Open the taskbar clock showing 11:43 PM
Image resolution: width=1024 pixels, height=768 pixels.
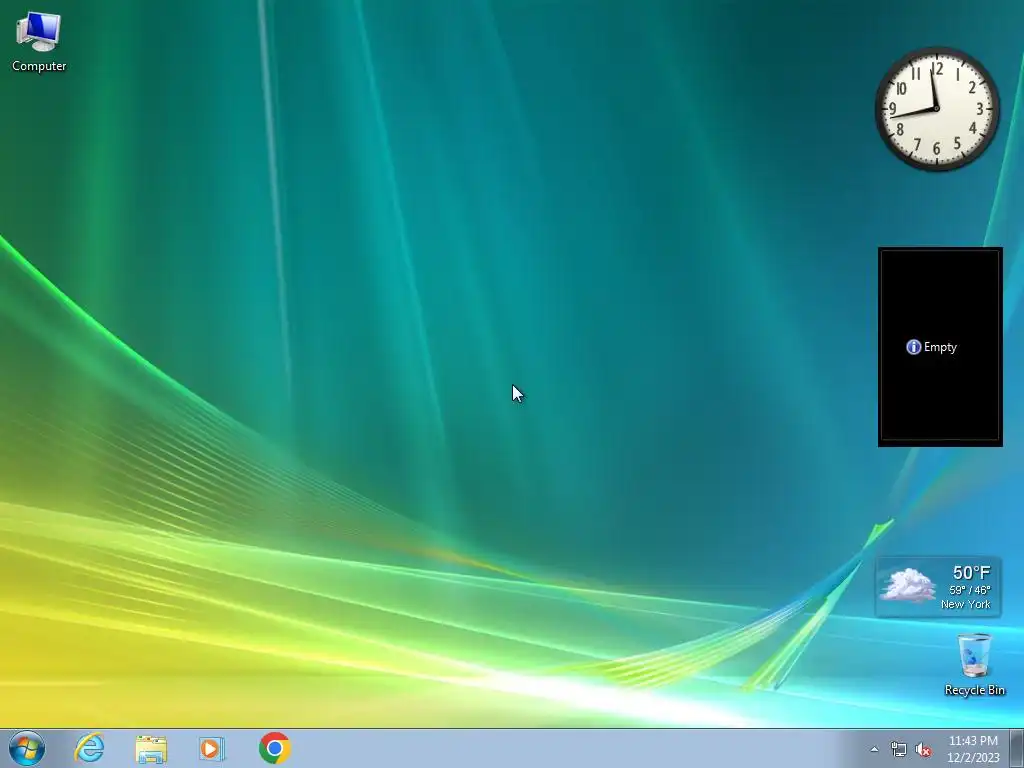973,748
